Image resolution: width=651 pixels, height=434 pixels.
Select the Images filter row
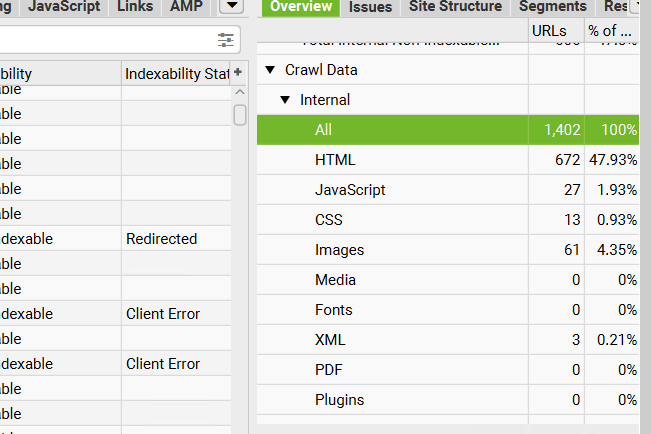[448, 250]
